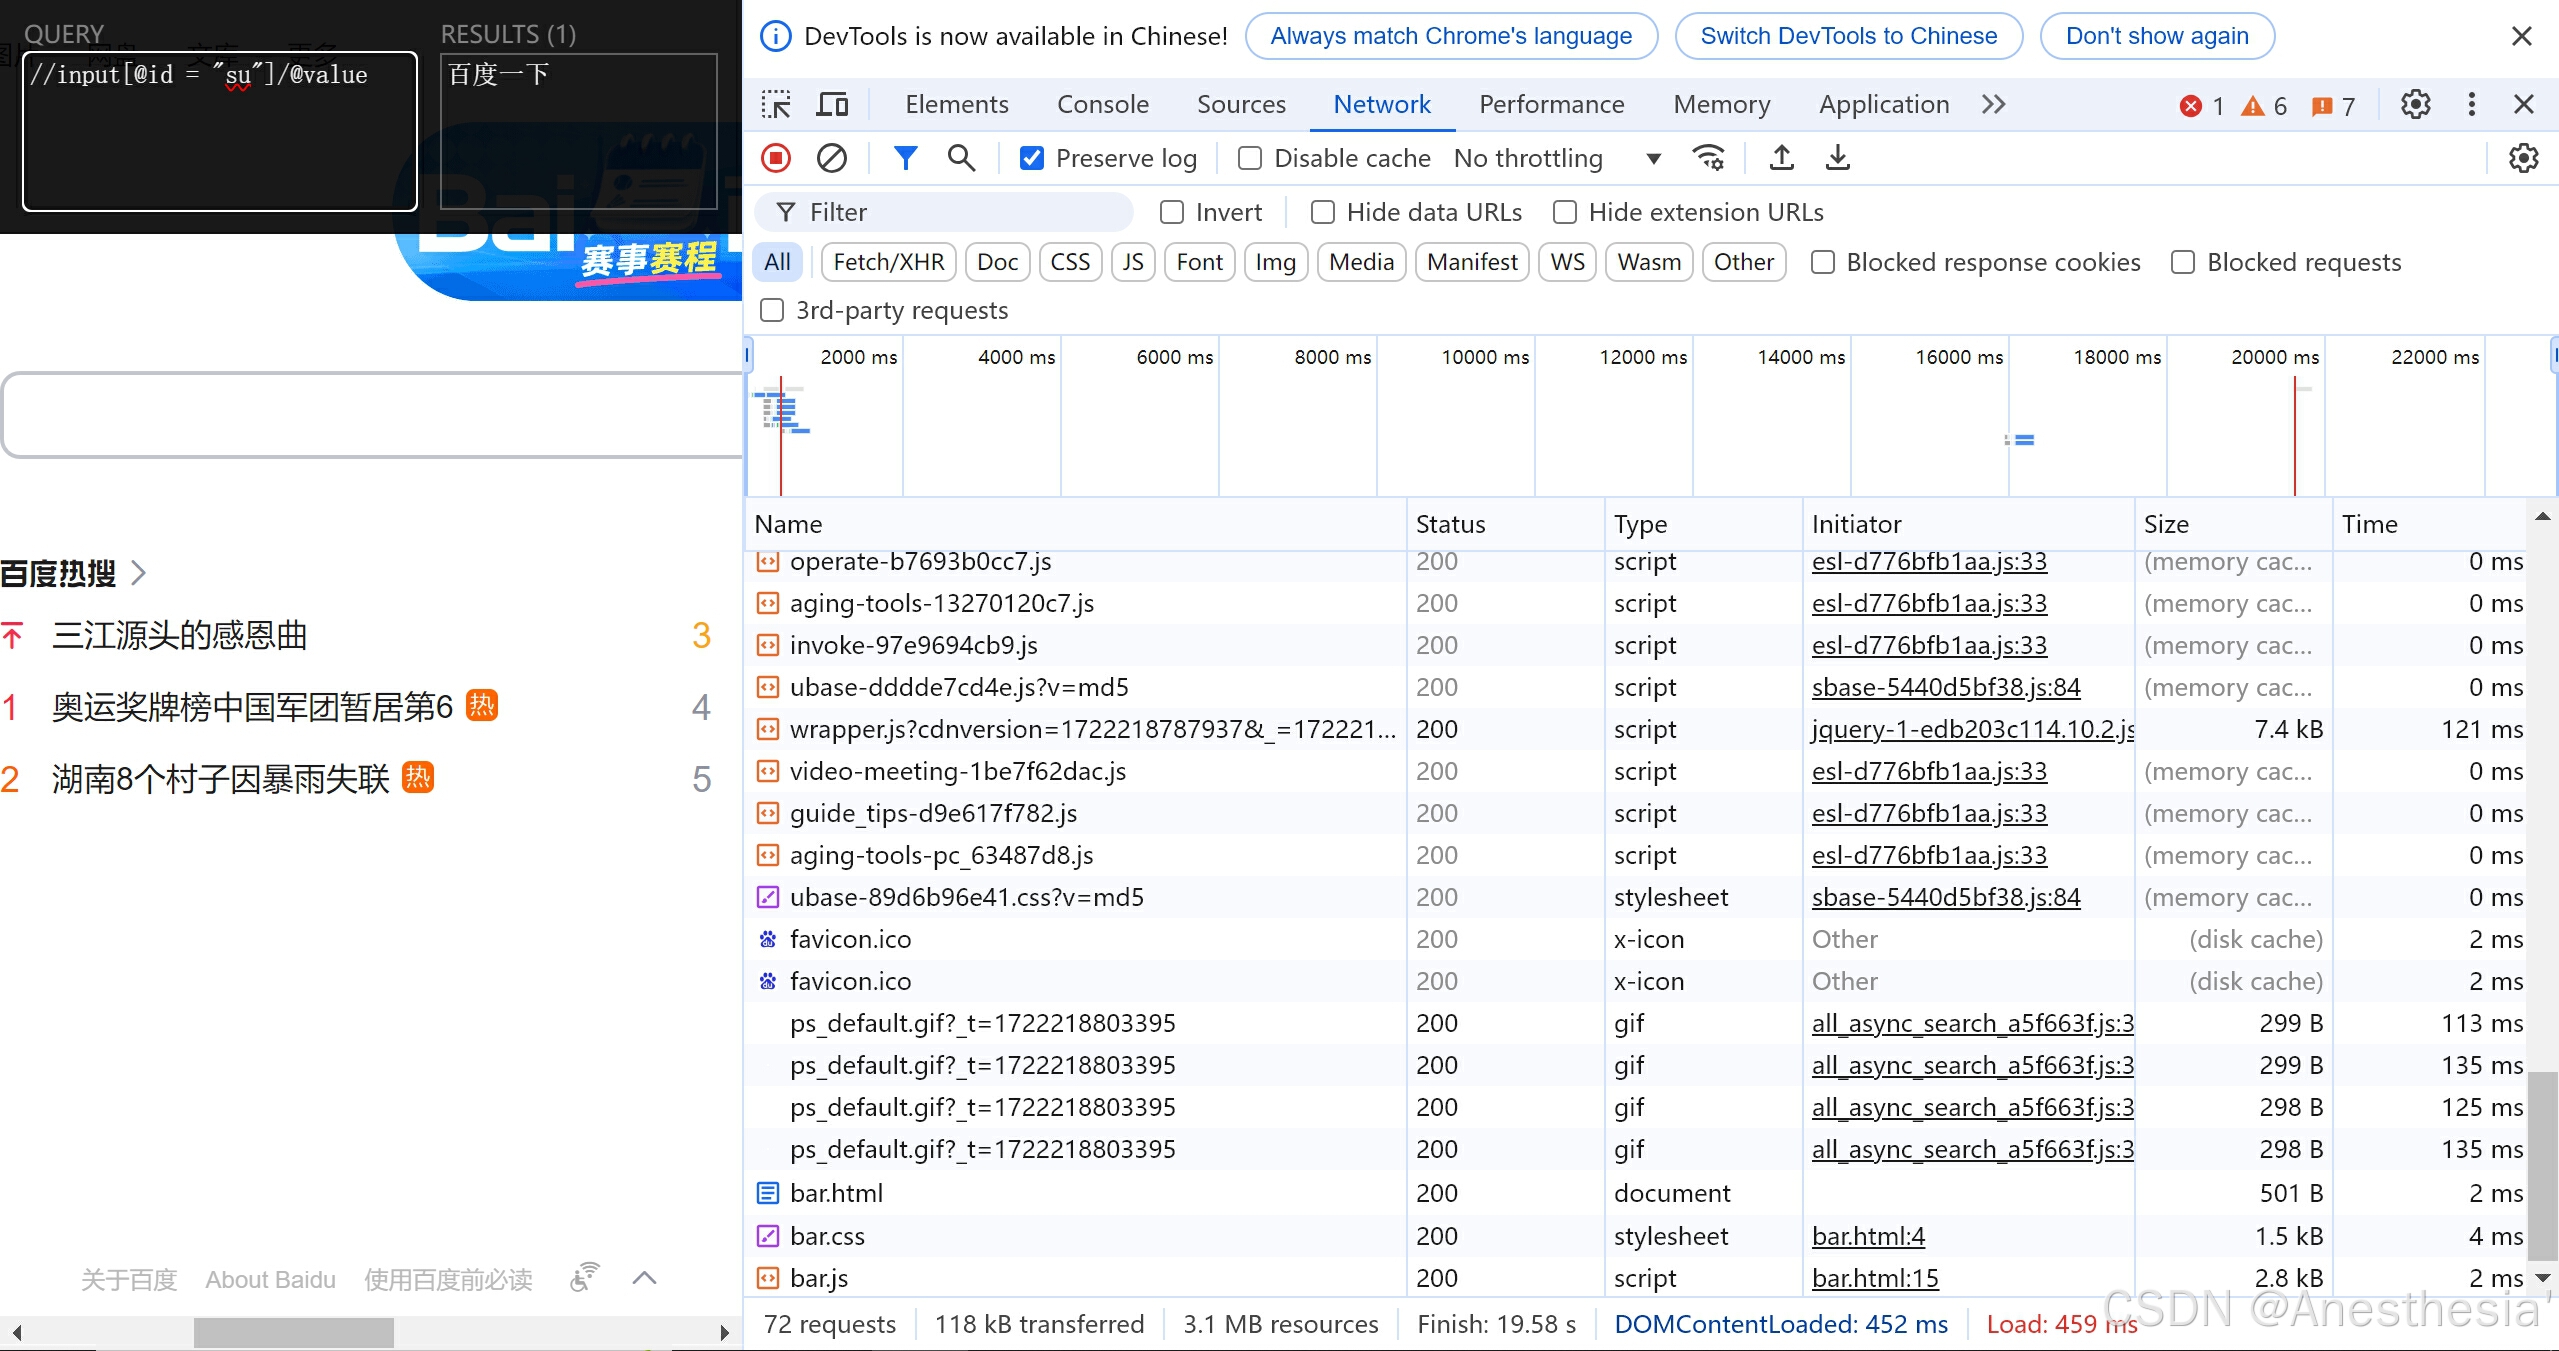This screenshot has width=2559, height=1351.
Task: Filter requests by Img type
Action: [1275, 262]
